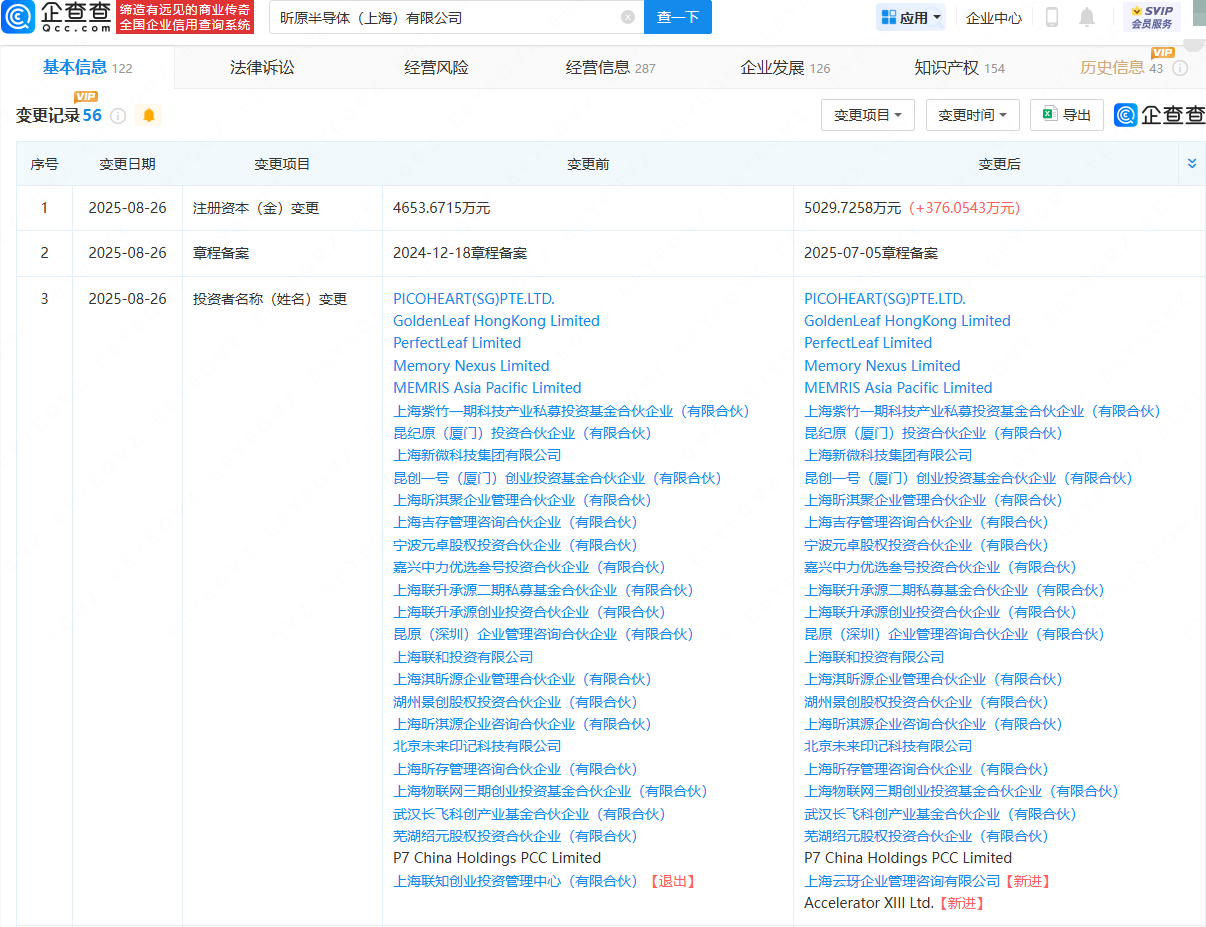The width and height of the screenshot is (1206, 927).
Task: Click the SVIP 会员服务 icon
Action: click(1152, 17)
